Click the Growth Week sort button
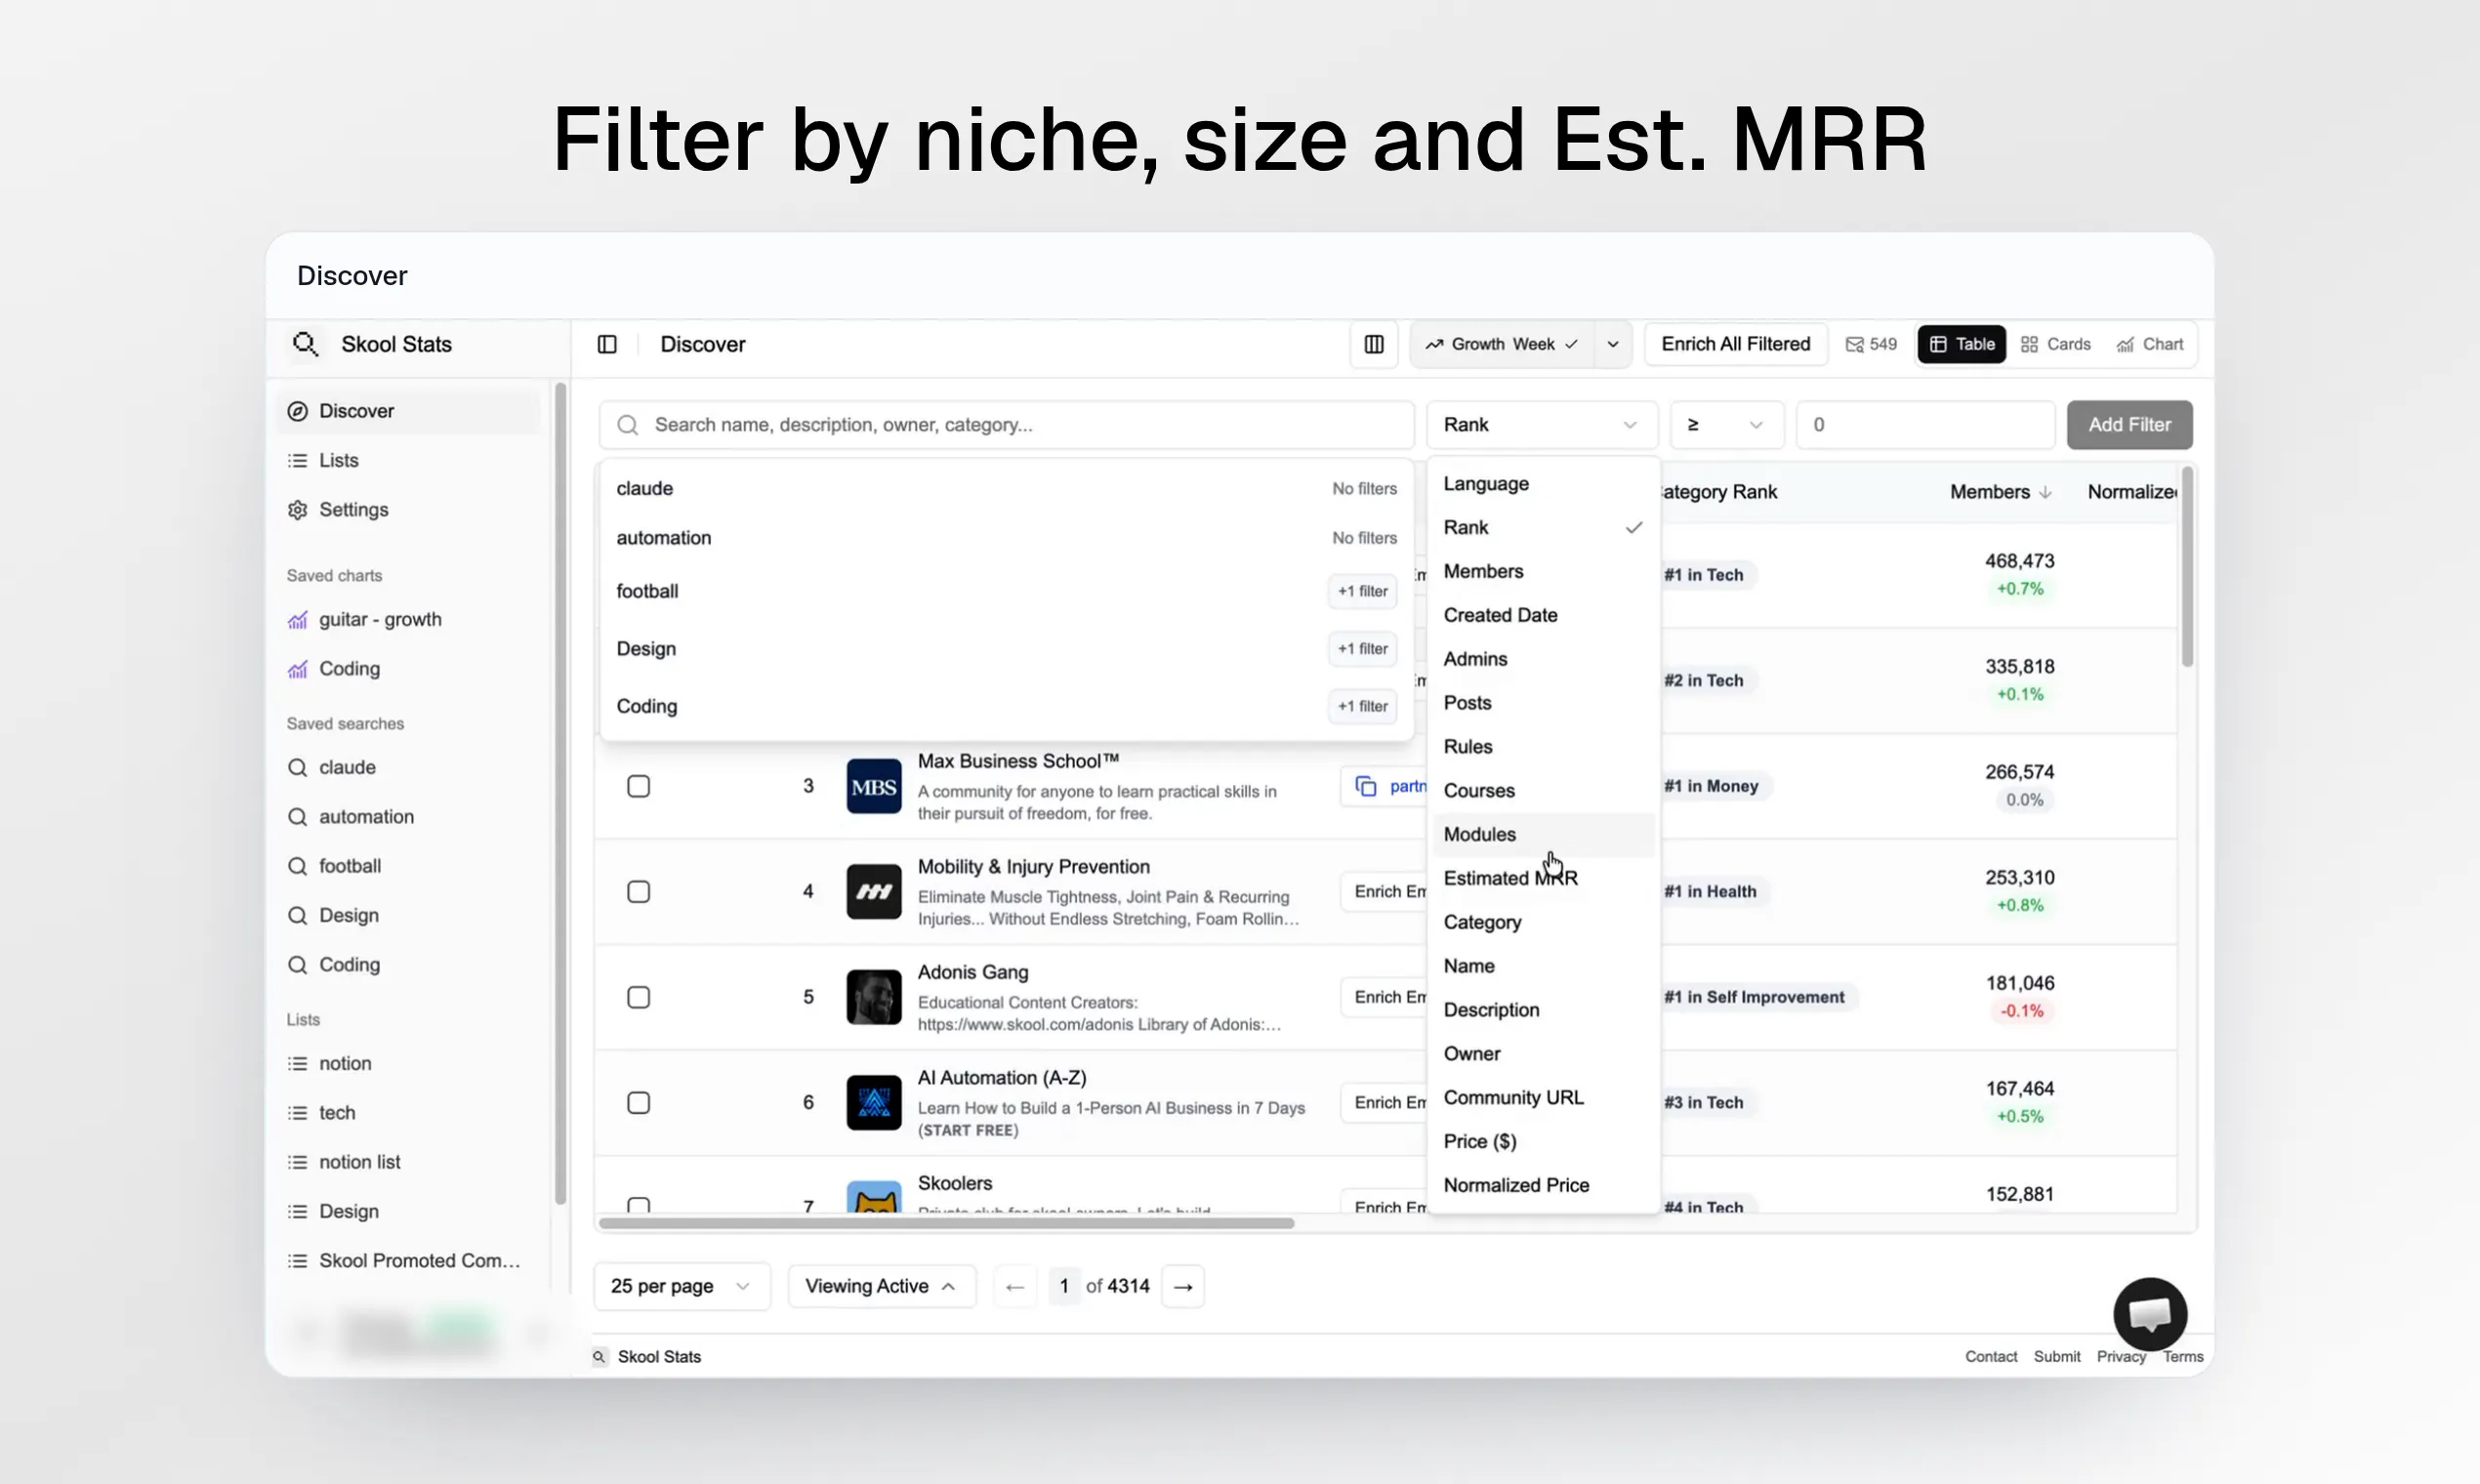Viewport: 2480px width, 1484px height. click(x=1502, y=344)
